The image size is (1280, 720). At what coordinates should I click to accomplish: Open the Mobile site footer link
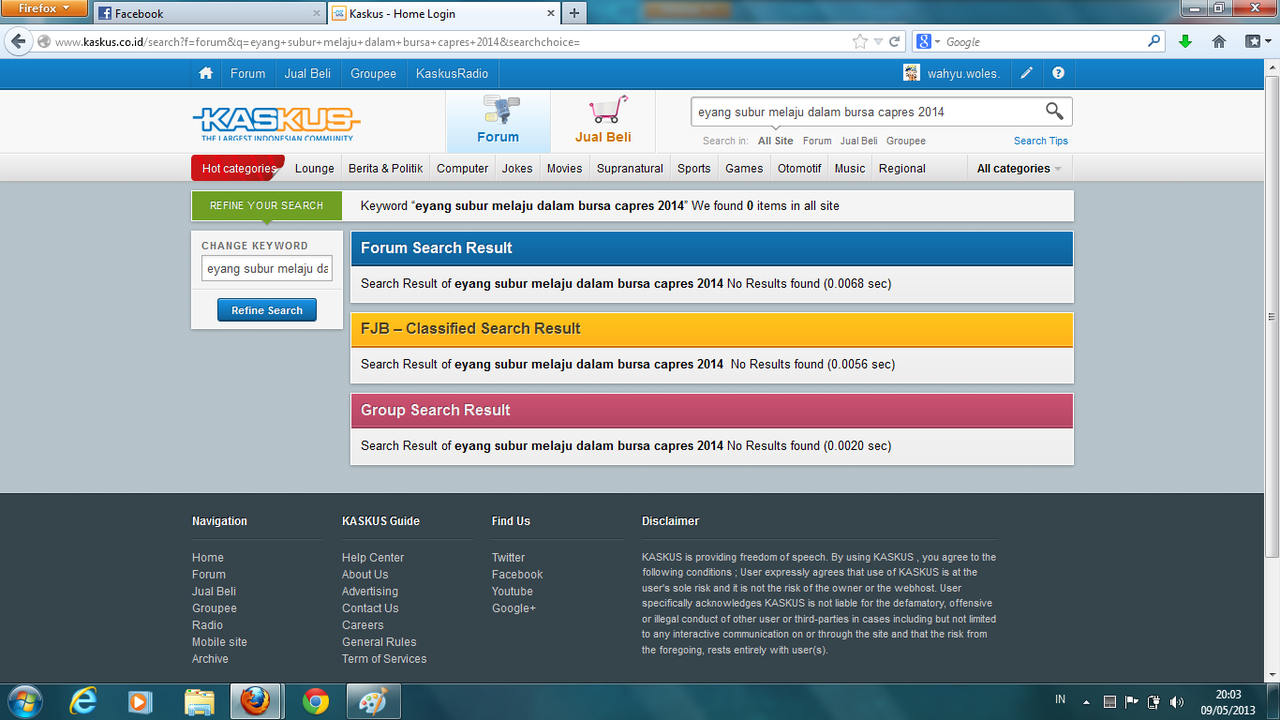pyautogui.click(x=219, y=642)
